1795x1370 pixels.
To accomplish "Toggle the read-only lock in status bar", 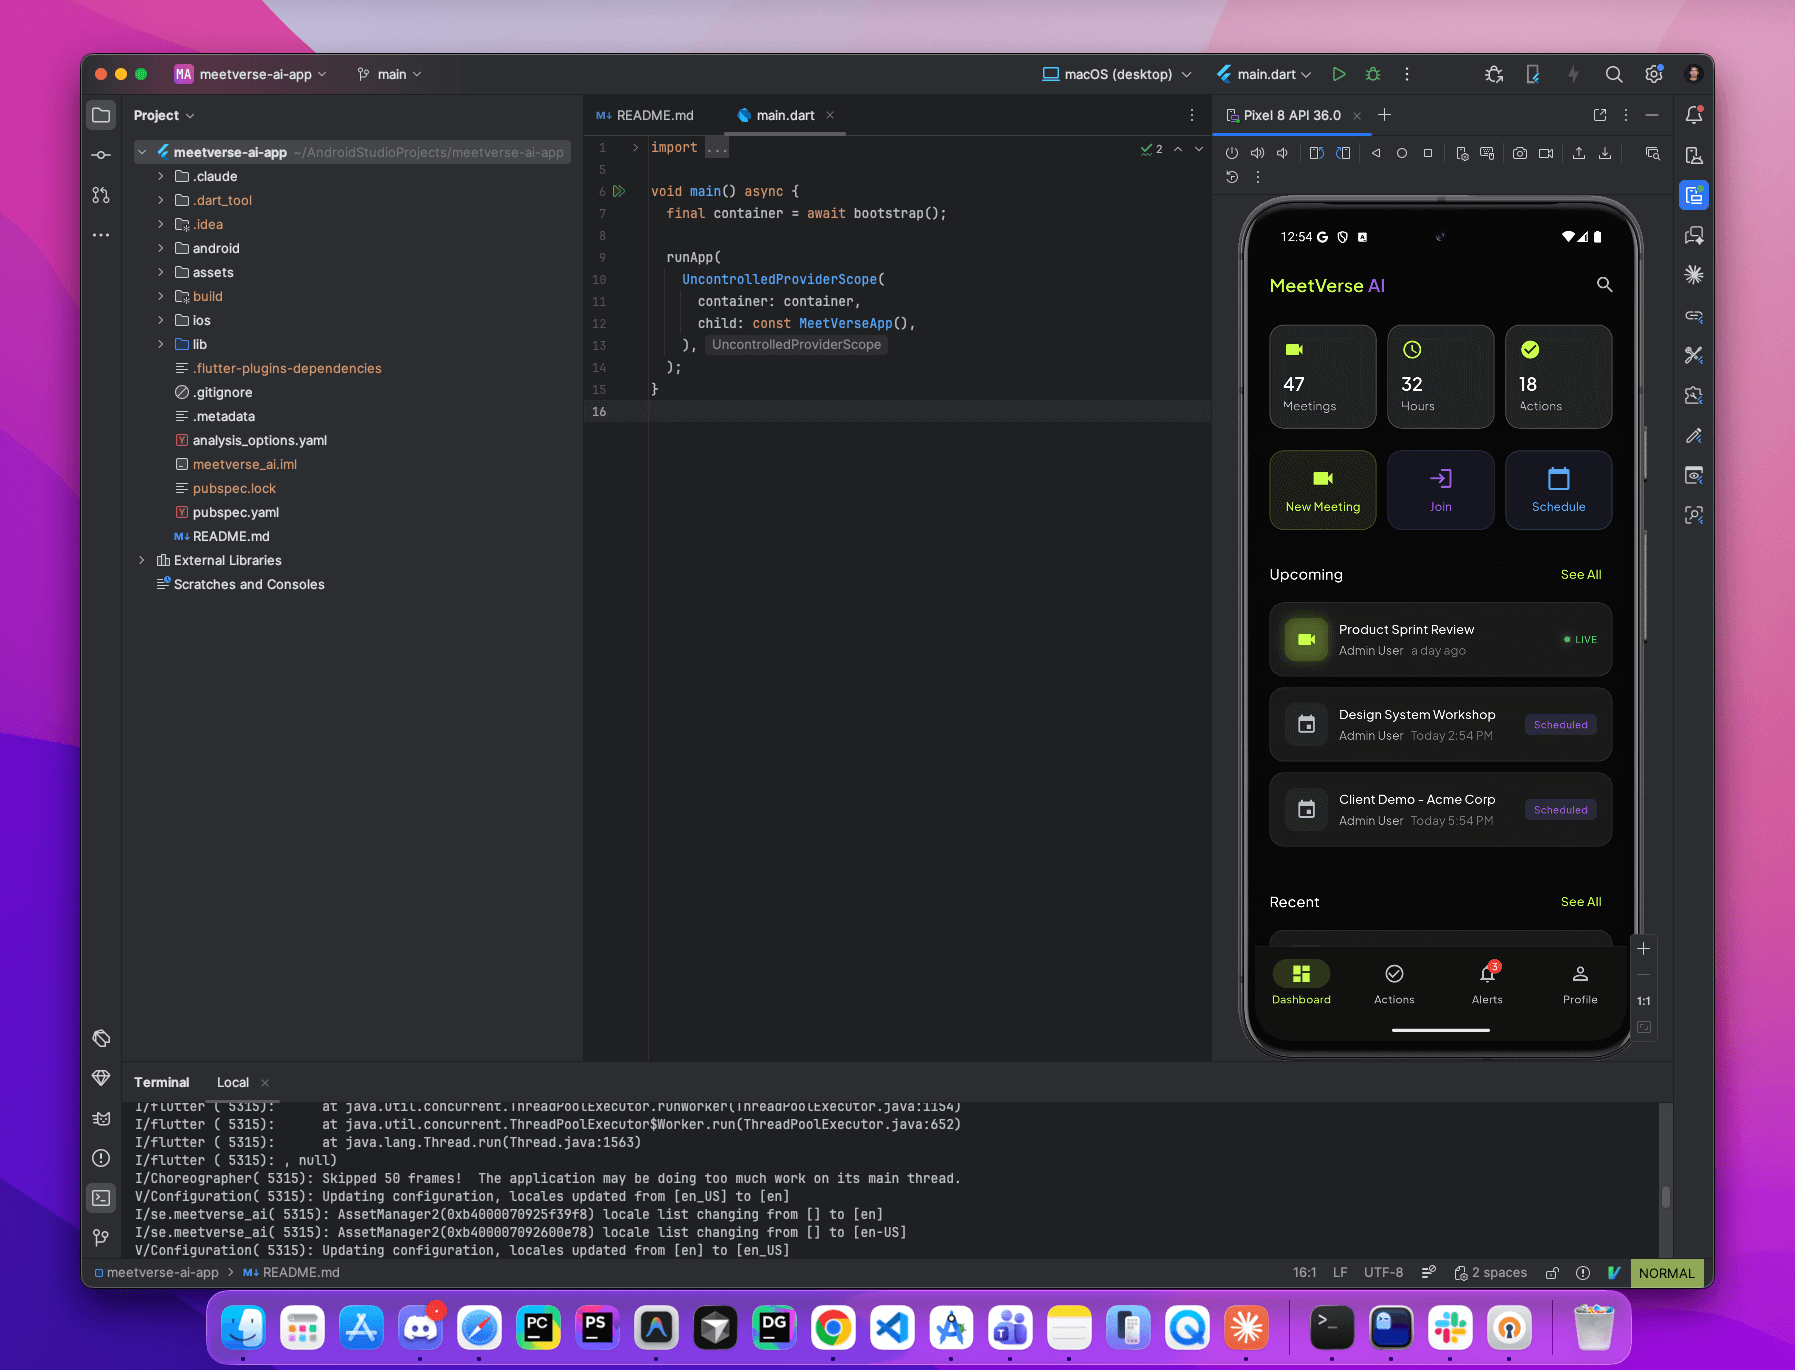I will coord(1552,1273).
